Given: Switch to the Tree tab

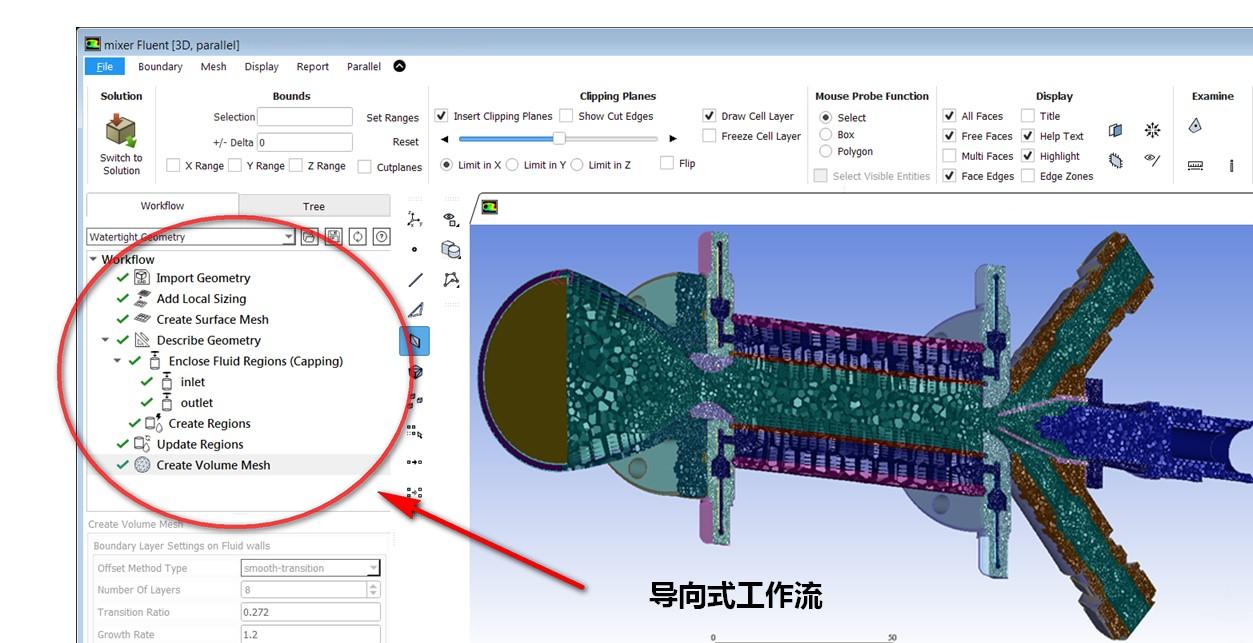Looking at the screenshot, I should pyautogui.click(x=313, y=205).
